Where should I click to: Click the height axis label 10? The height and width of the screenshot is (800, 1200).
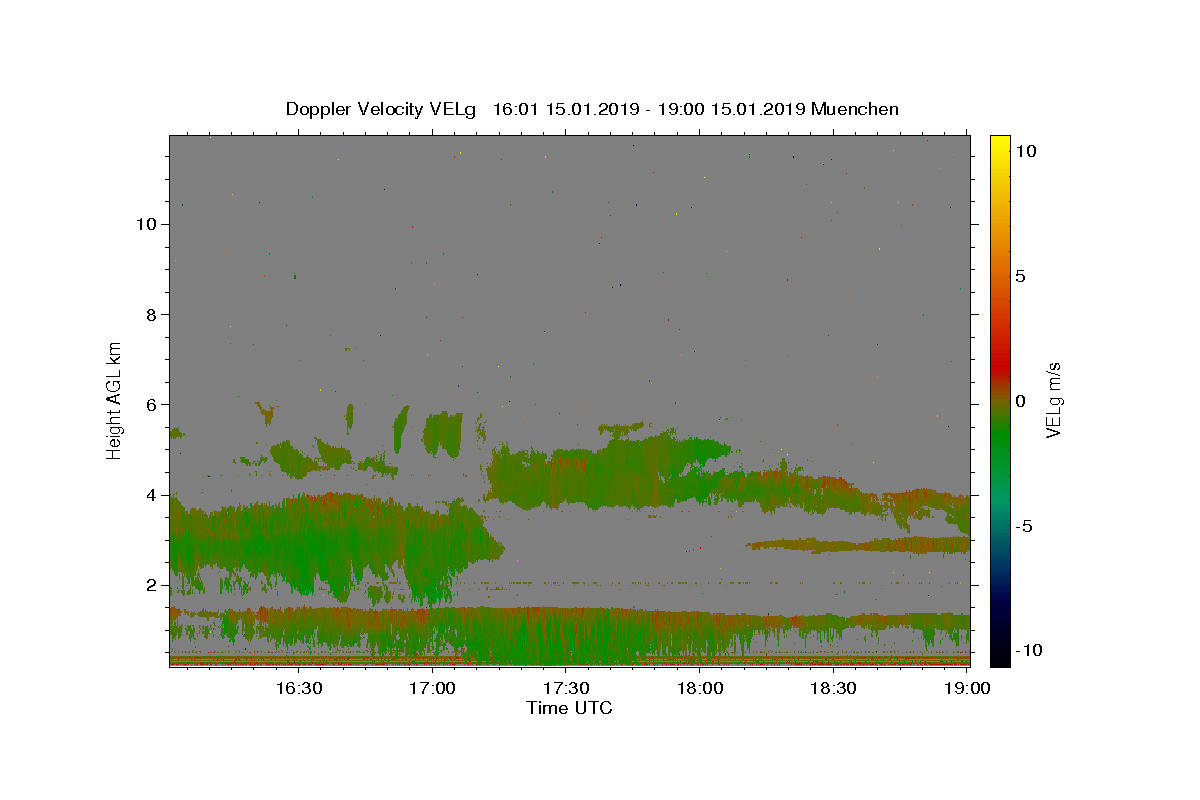(146, 224)
